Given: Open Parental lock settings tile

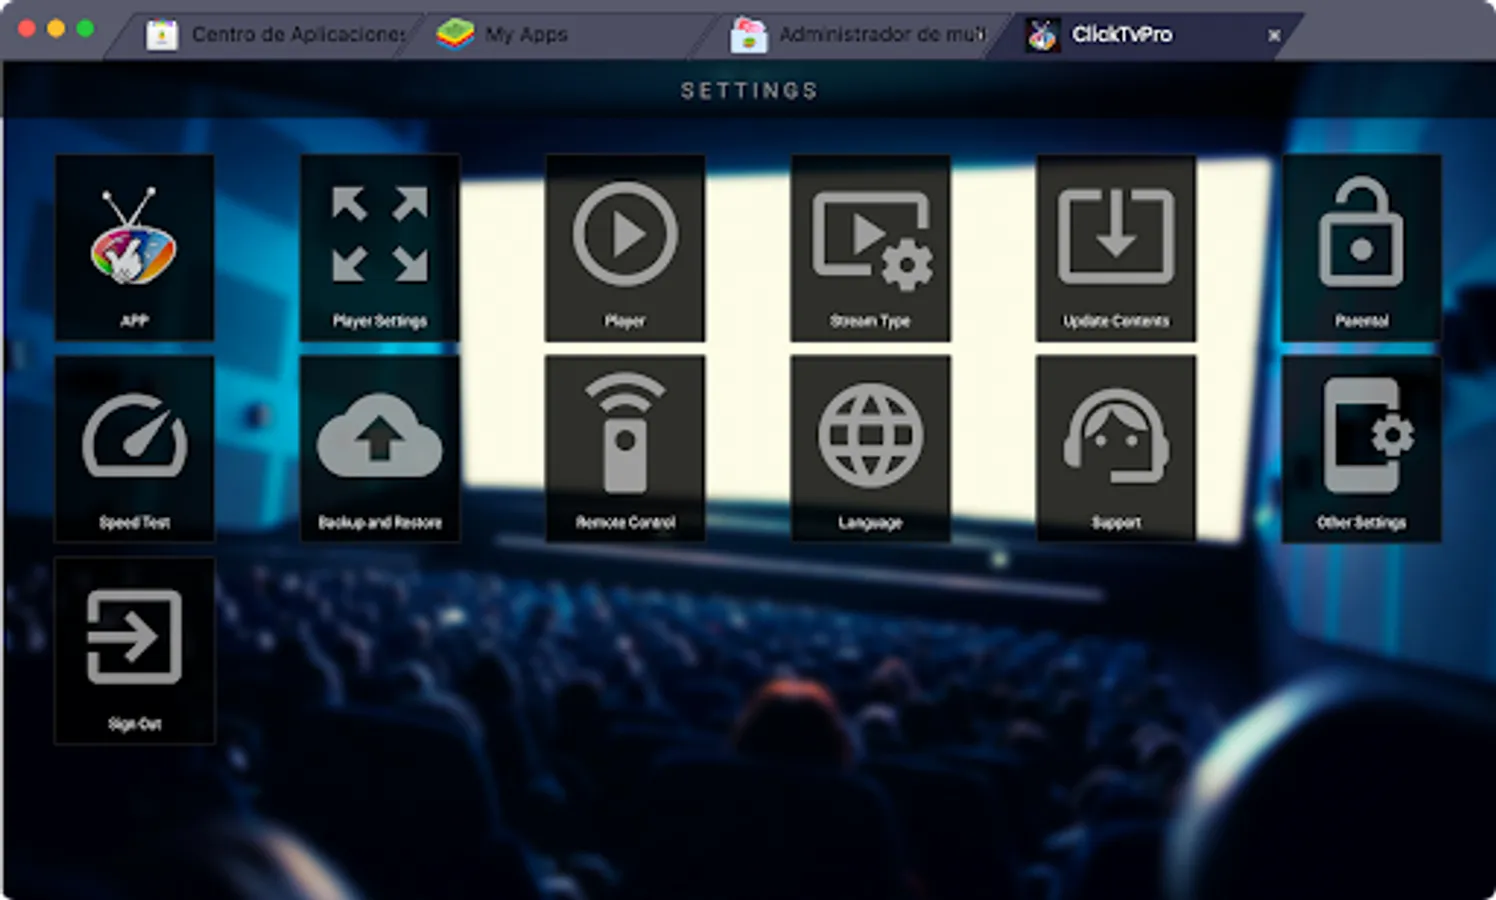Looking at the screenshot, I should coord(1361,247).
